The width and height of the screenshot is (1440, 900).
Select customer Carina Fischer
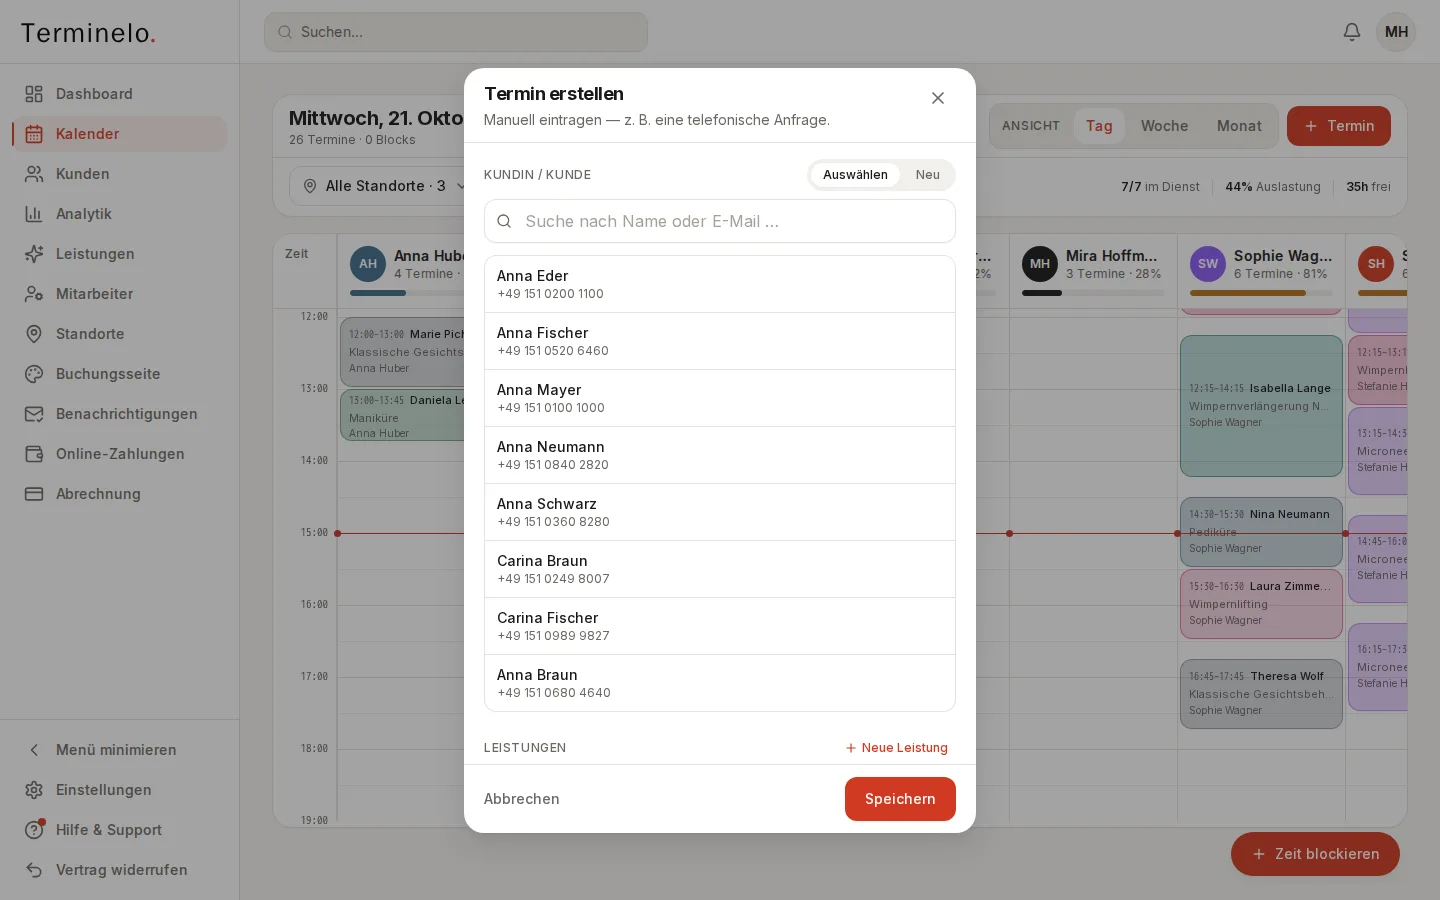(720, 626)
